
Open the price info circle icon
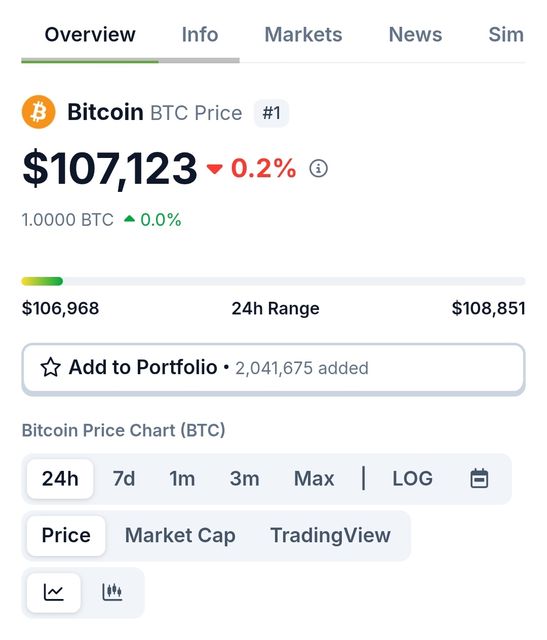point(318,168)
